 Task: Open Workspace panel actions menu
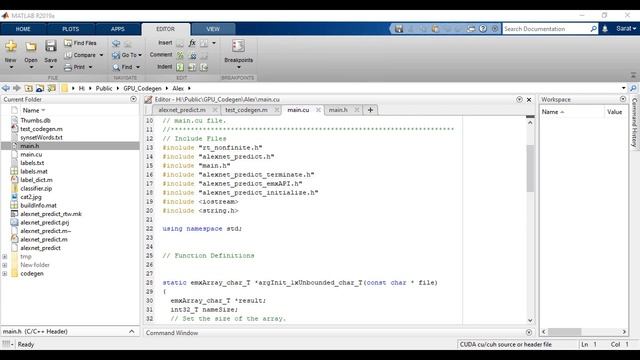(x=623, y=99)
